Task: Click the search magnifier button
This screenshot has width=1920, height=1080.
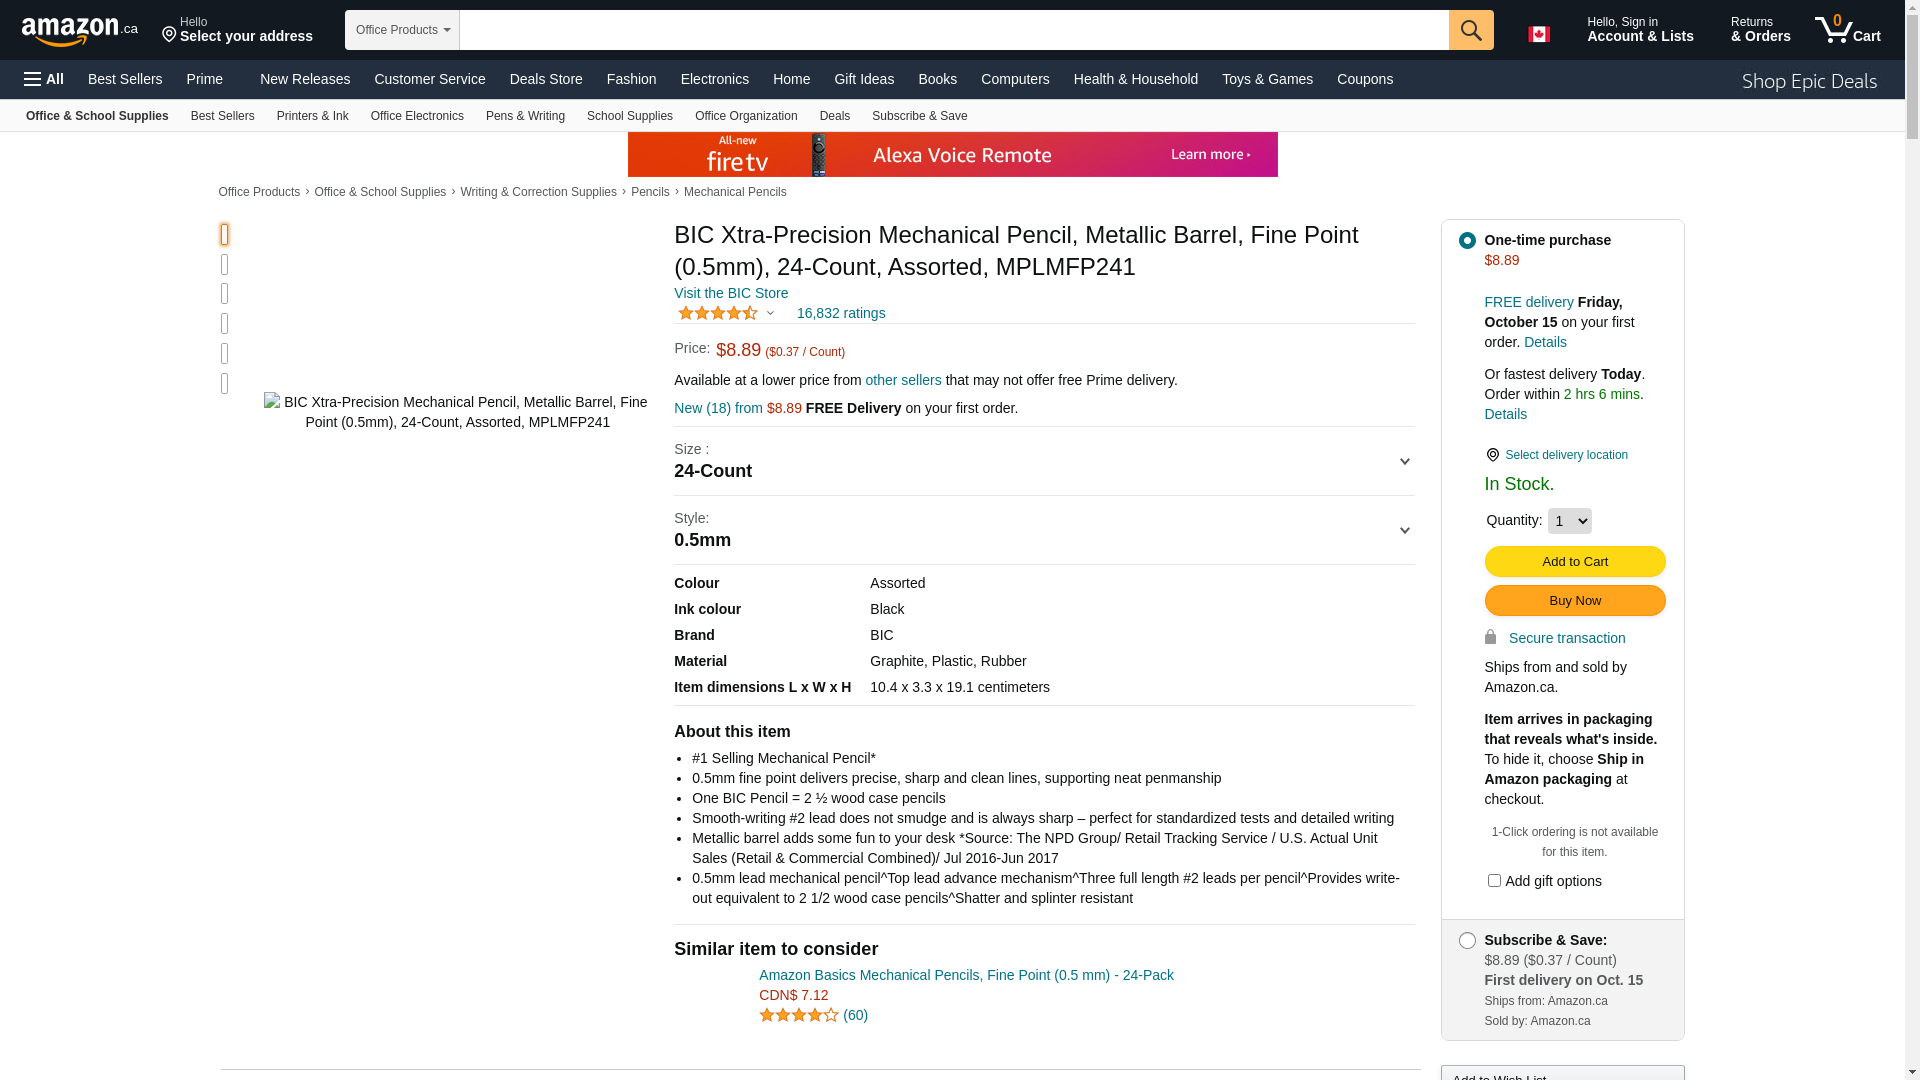Action: 1470,30
